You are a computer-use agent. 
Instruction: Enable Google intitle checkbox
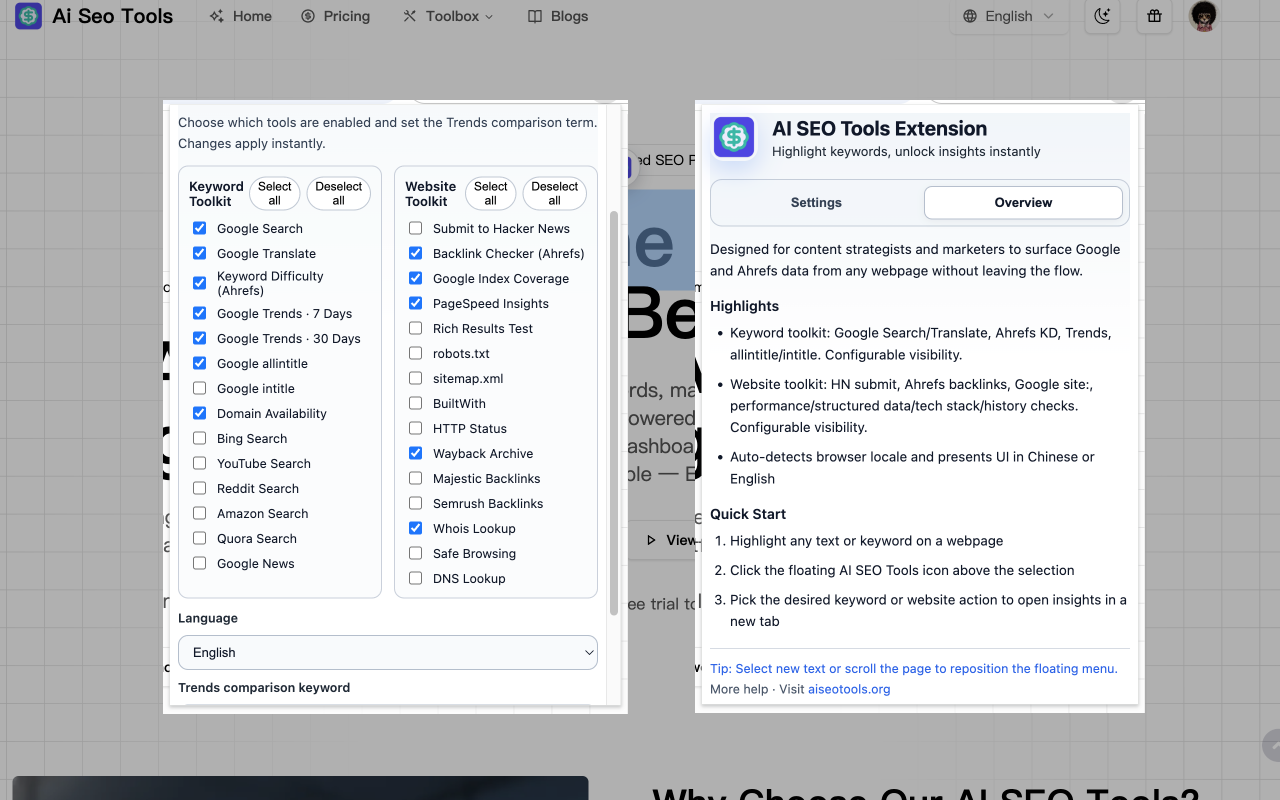[200, 388]
